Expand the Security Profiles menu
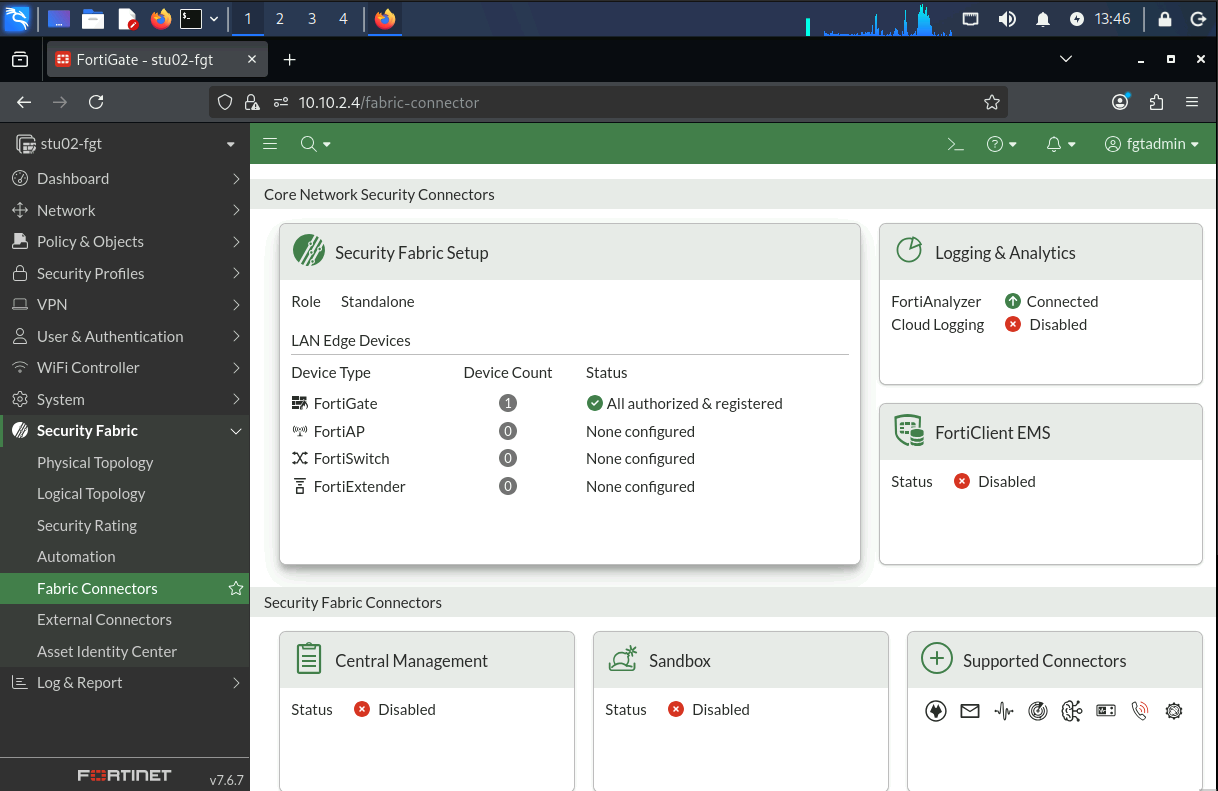The height and width of the screenshot is (791, 1218). click(125, 273)
